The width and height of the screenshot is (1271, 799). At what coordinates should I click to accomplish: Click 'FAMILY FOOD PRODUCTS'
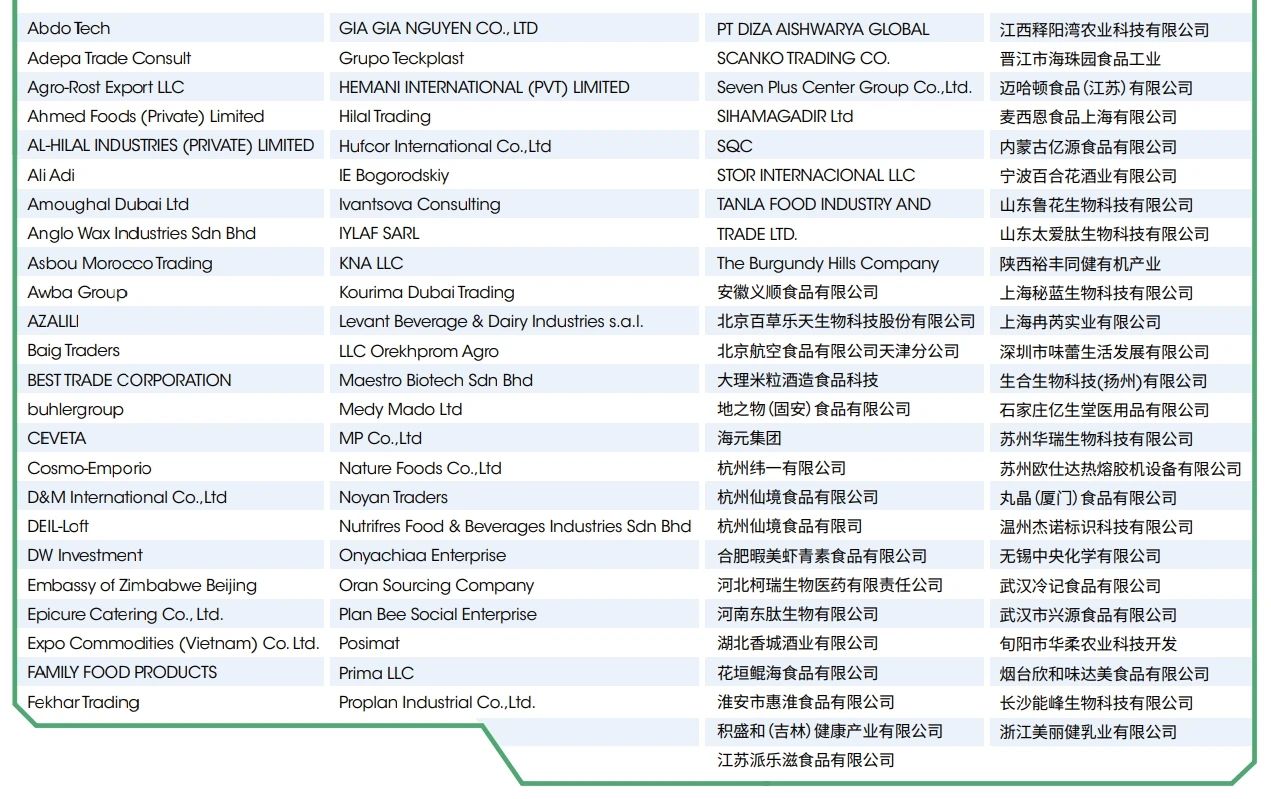pos(122,672)
